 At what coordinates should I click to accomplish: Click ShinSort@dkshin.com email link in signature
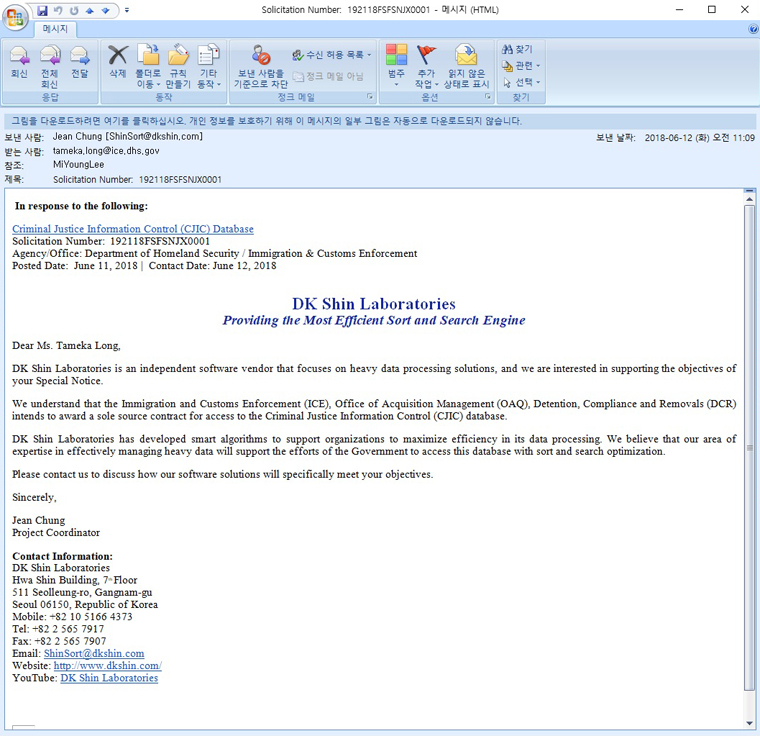click(94, 654)
